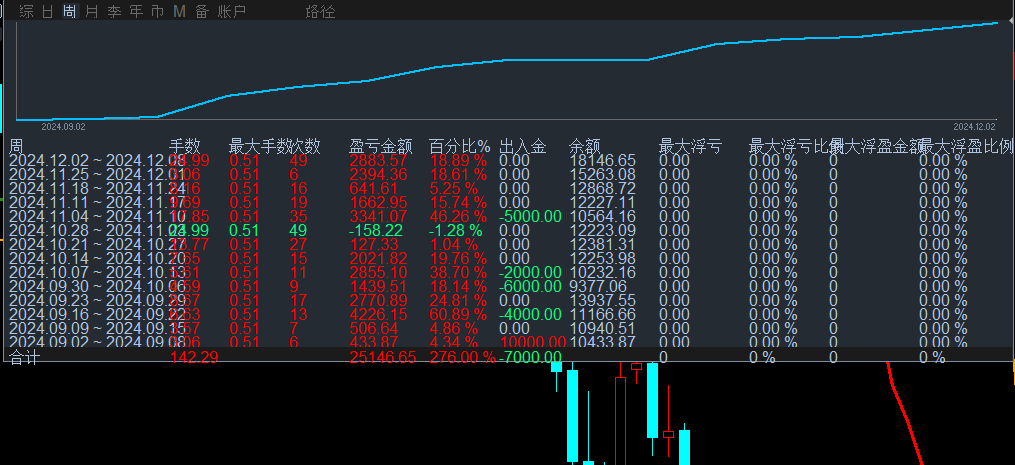Click the 2024.12.02 chart end date

(975, 127)
